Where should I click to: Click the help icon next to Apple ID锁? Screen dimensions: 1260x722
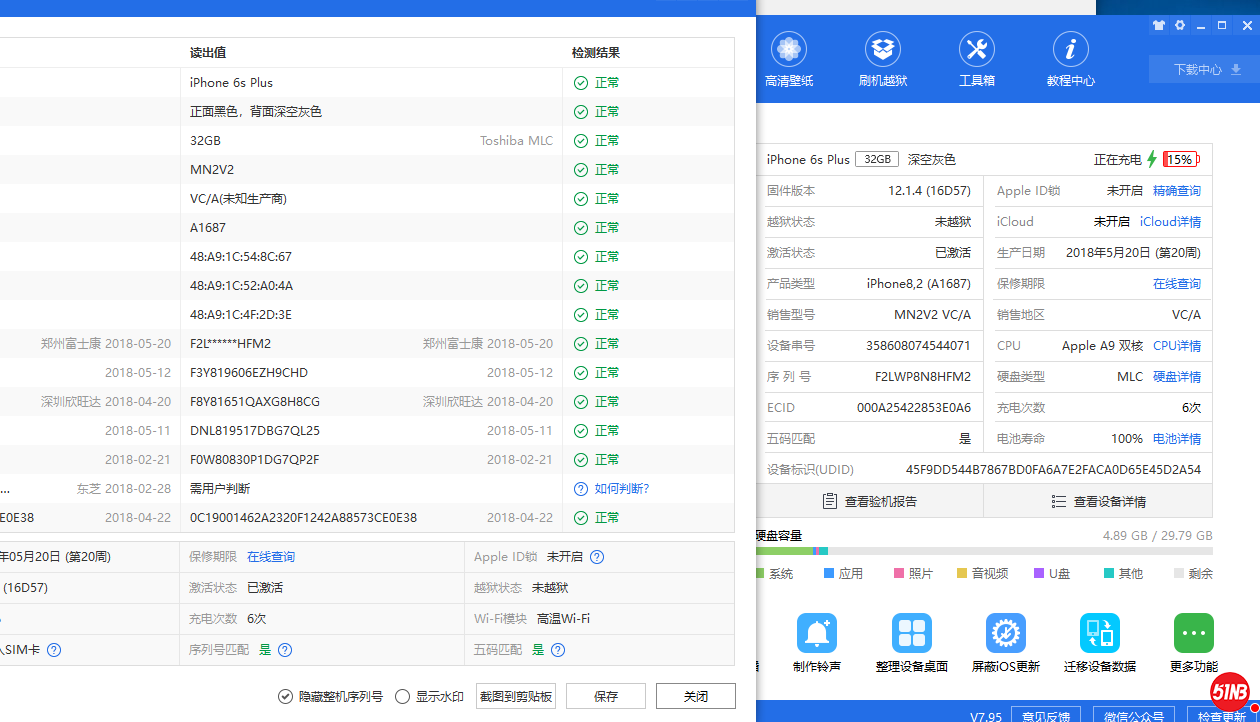point(597,557)
